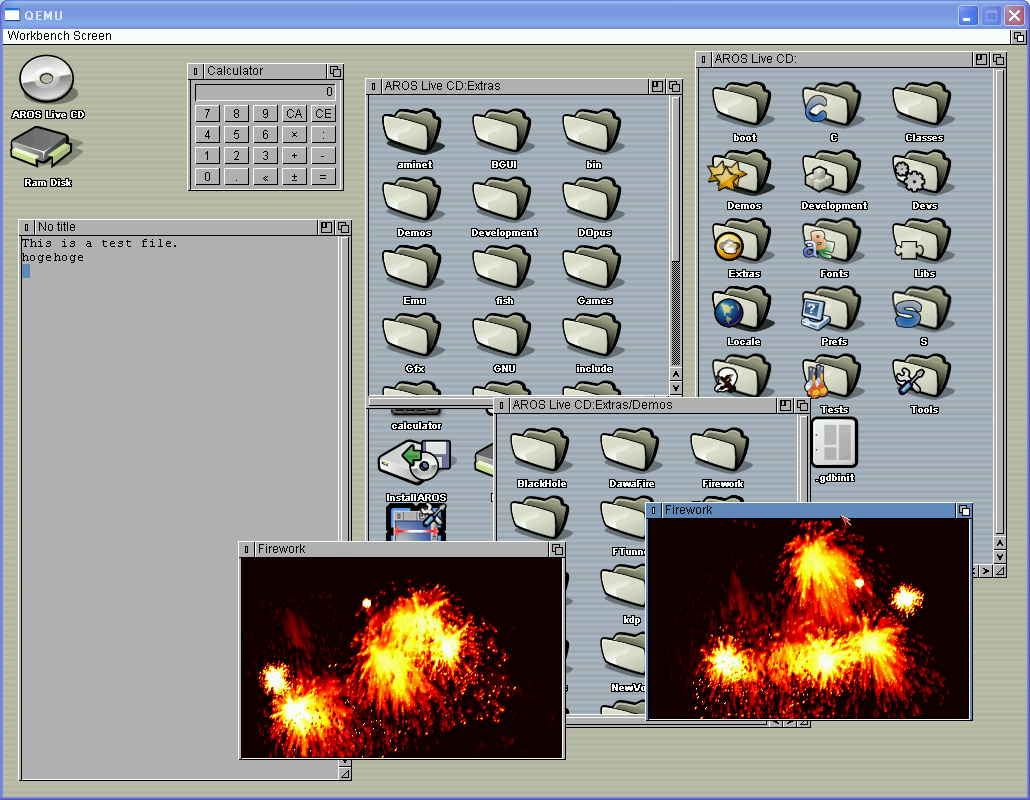Image resolution: width=1030 pixels, height=800 pixels.
Task: Click the scroll down arrow in Extras window
Action: coord(675,387)
